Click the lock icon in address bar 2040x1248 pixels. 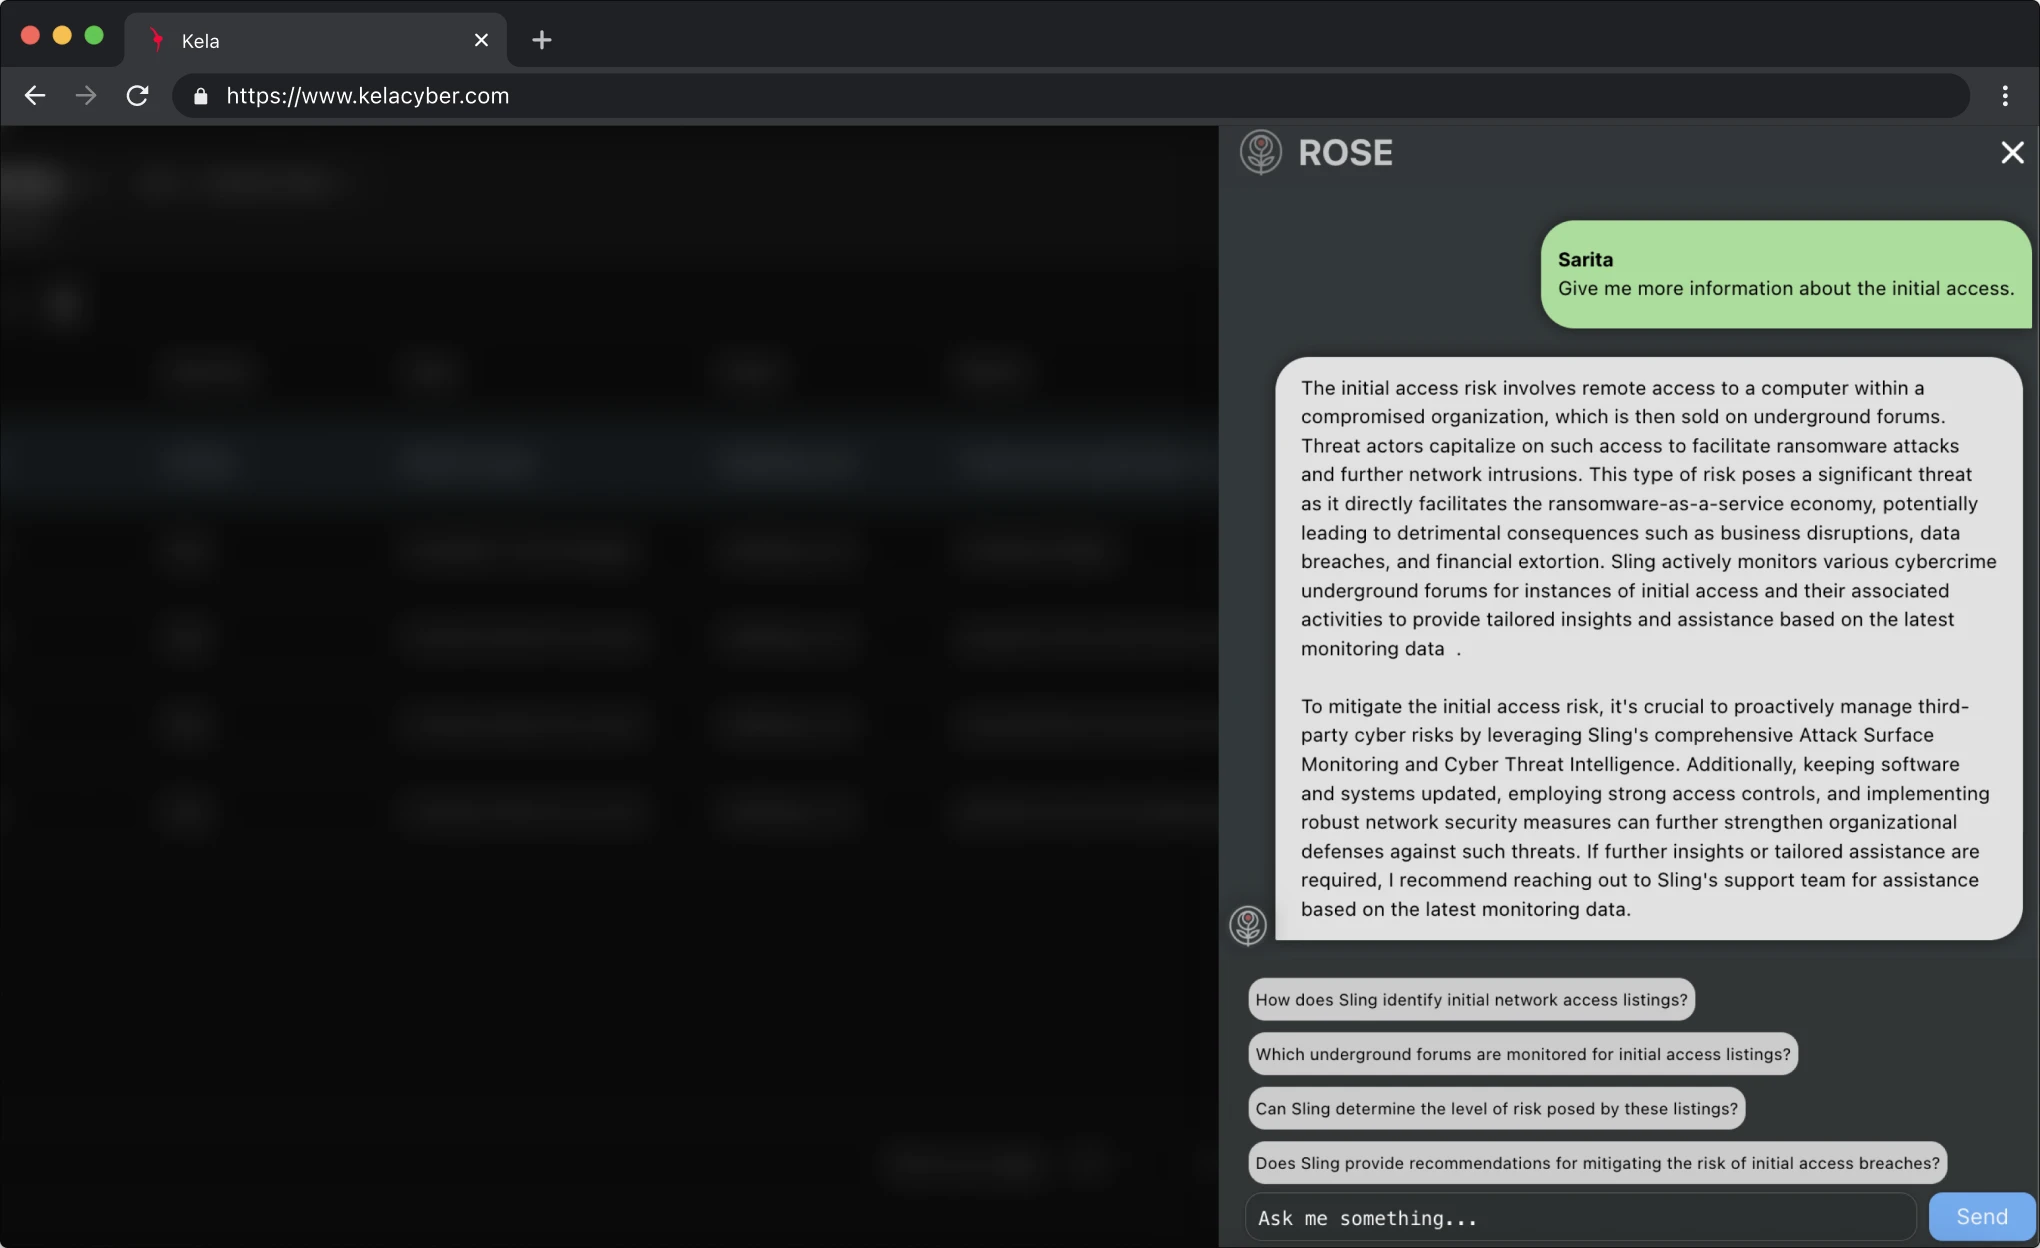201,96
